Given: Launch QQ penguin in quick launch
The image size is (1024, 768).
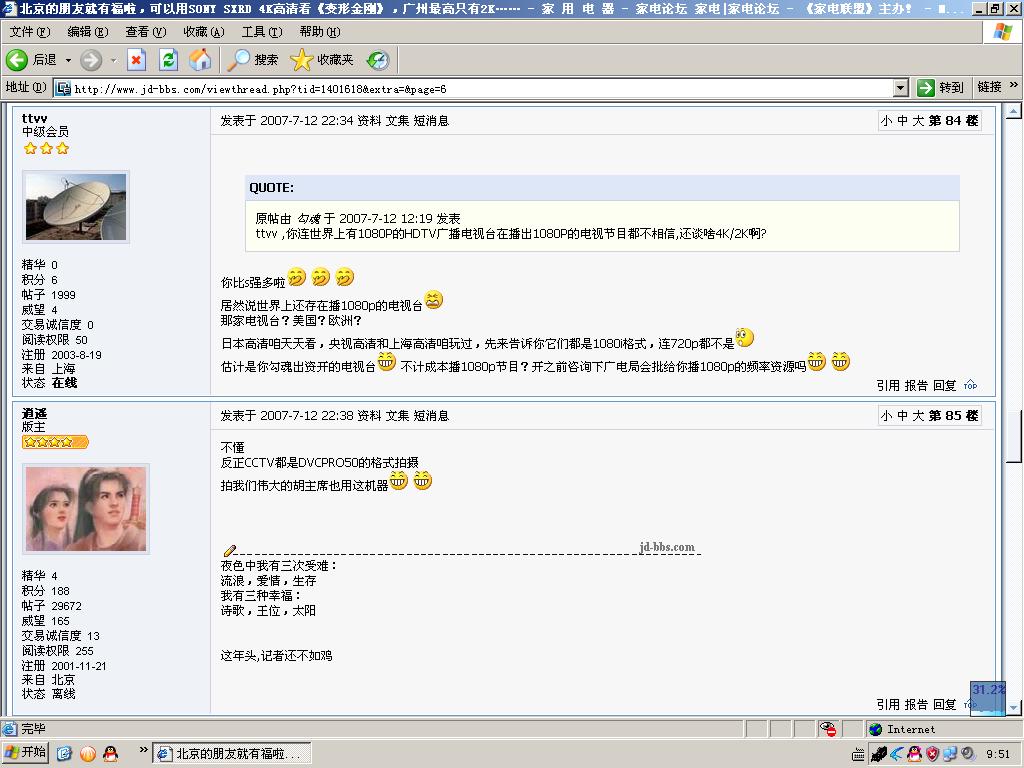Looking at the screenshot, I should 110,753.
